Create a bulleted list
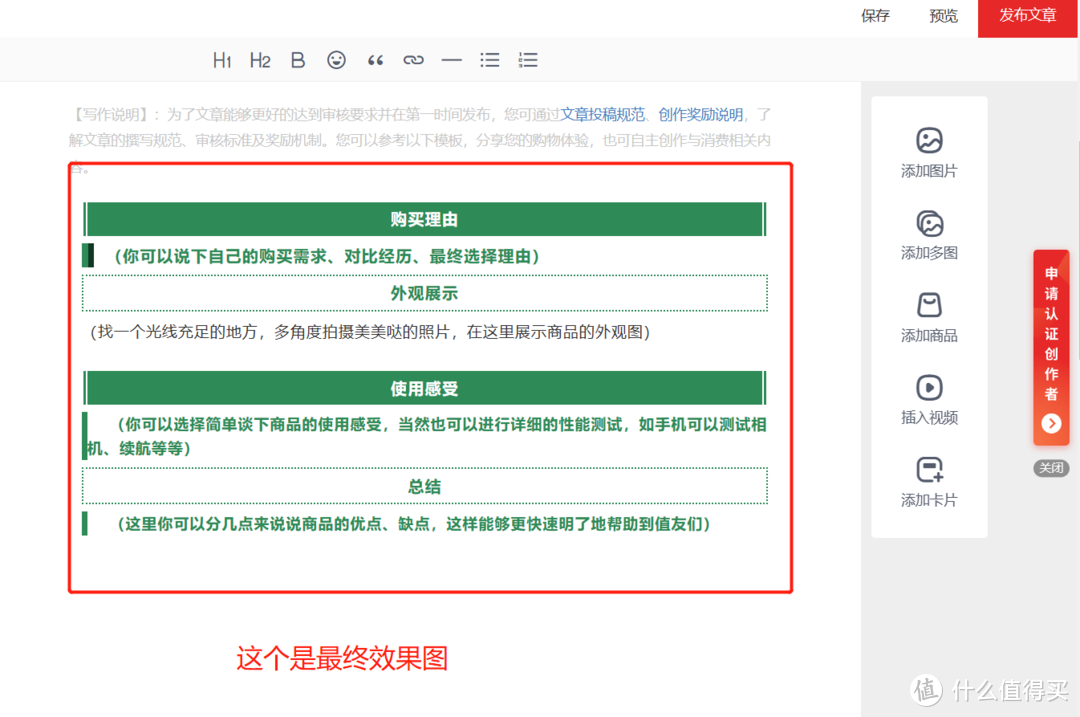Screen dimensions: 1080x717 click(490, 61)
